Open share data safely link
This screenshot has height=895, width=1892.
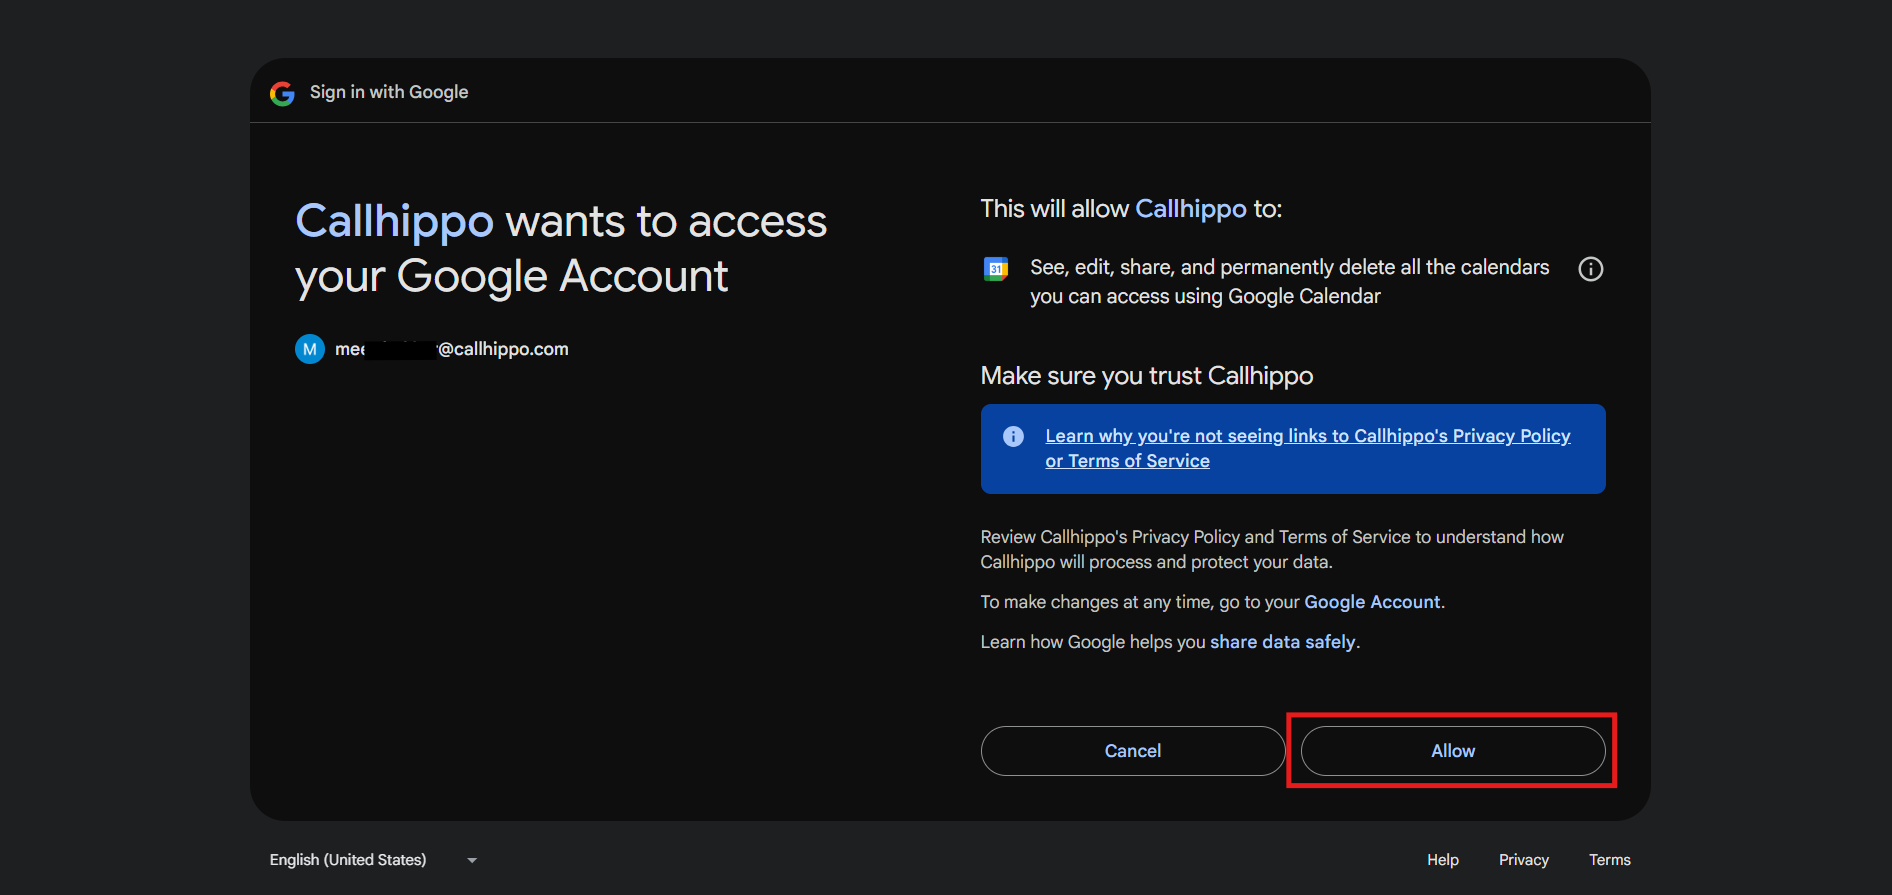(x=1283, y=642)
